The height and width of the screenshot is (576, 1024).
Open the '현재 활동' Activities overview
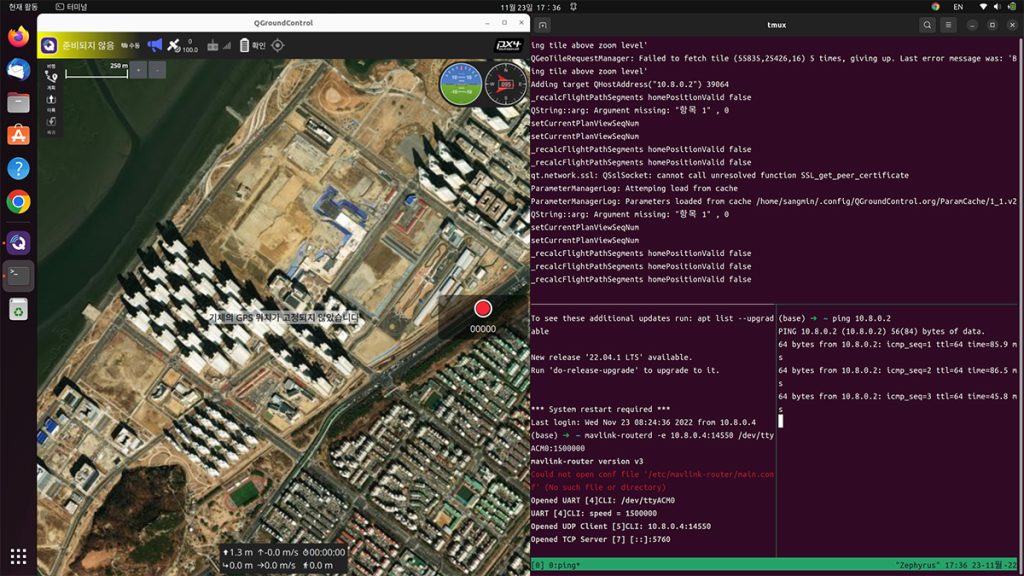(x=23, y=7)
